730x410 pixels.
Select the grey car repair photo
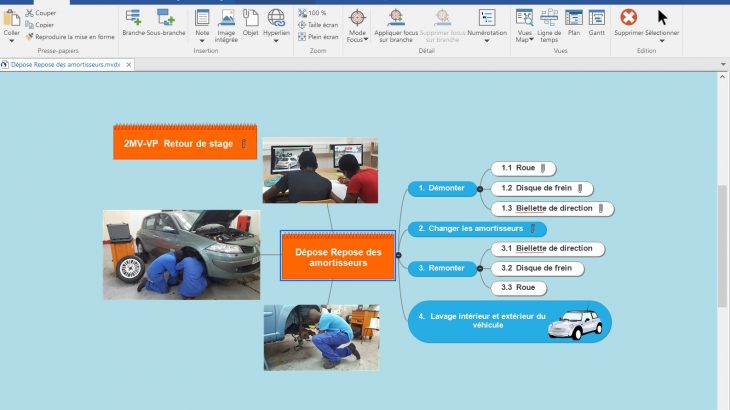pyautogui.click(x=181, y=254)
